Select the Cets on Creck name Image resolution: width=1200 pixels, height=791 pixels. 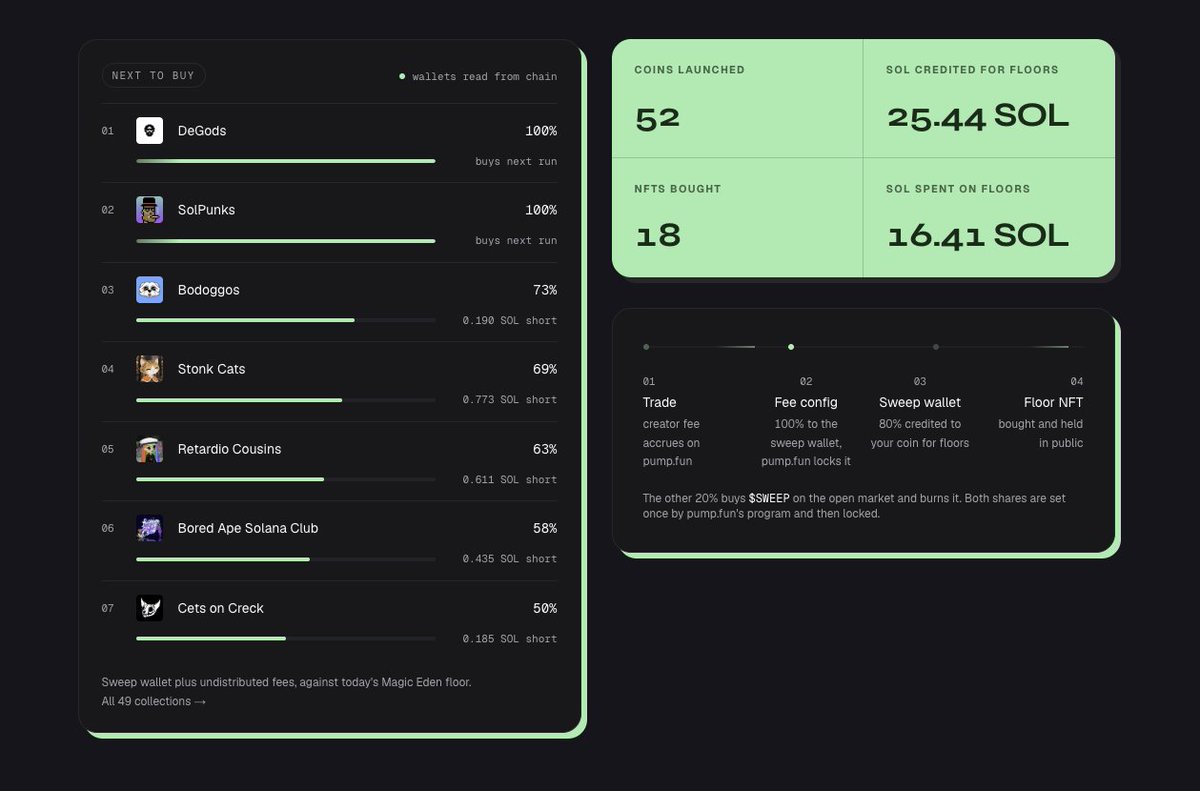click(x=221, y=608)
